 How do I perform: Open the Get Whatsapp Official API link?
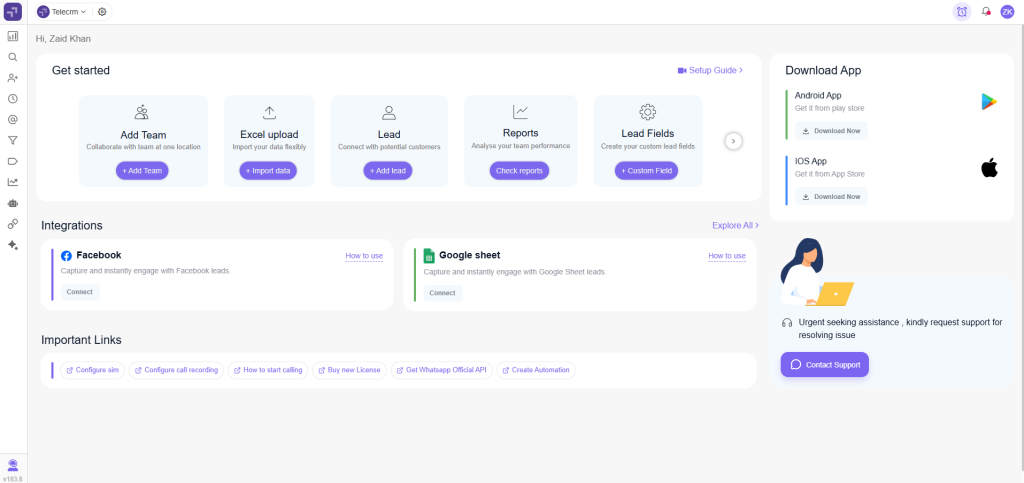pyautogui.click(x=440, y=370)
